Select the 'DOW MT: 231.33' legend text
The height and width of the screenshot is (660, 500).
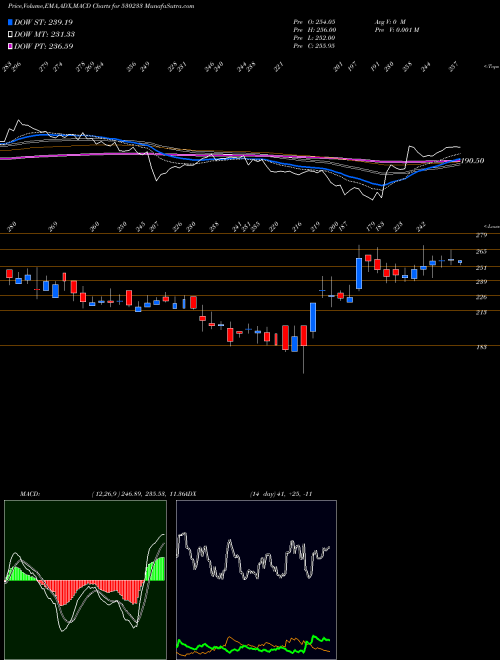pyautogui.click(x=45, y=34)
